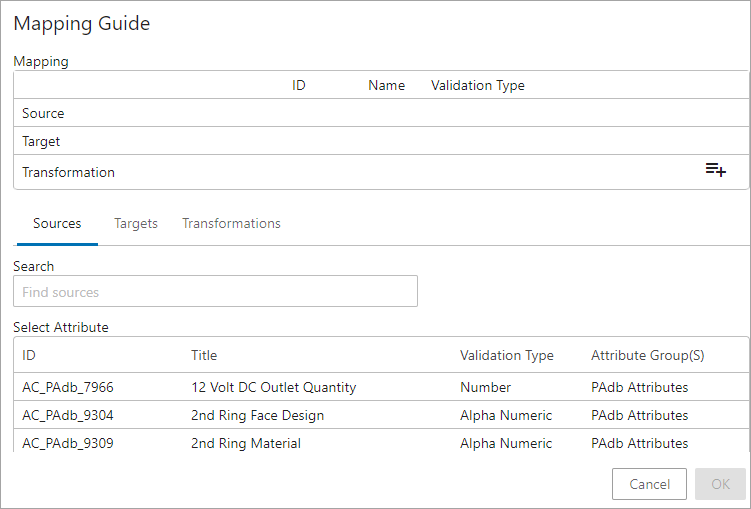Click the Name header in Mapping table
The height and width of the screenshot is (509, 751).
[387, 85]
